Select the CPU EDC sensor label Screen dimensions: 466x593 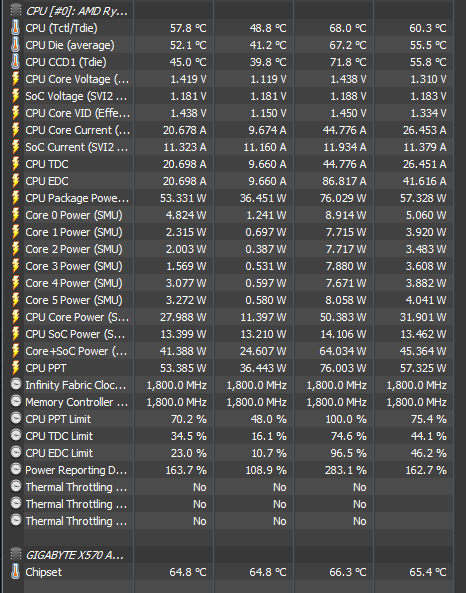47,181
